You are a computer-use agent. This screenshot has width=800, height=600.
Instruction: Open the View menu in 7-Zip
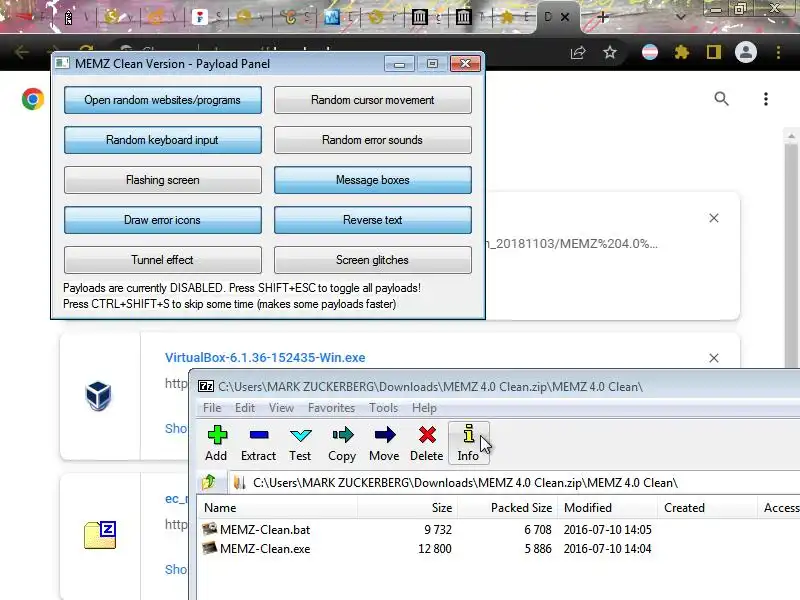point(281,408)
